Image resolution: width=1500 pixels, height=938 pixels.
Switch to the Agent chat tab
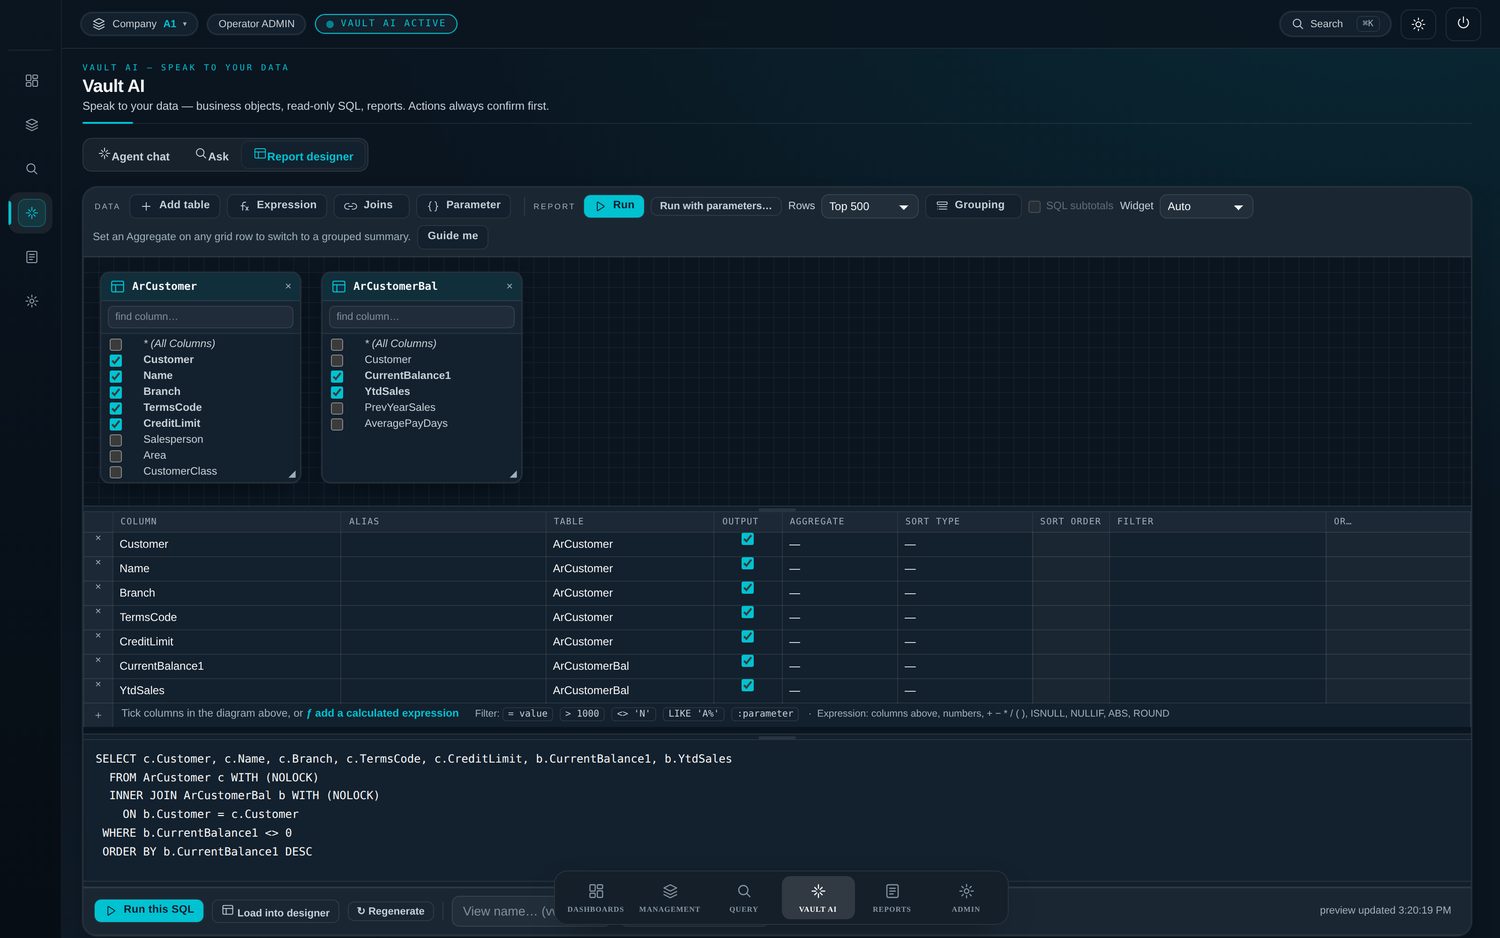[134, 155]
